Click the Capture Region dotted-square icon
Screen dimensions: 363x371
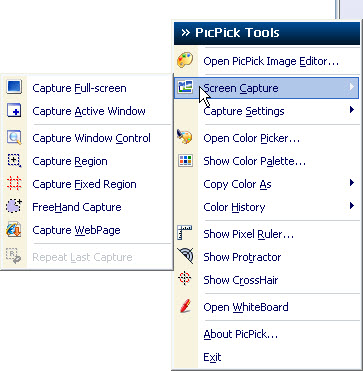(x=14, y=161)
